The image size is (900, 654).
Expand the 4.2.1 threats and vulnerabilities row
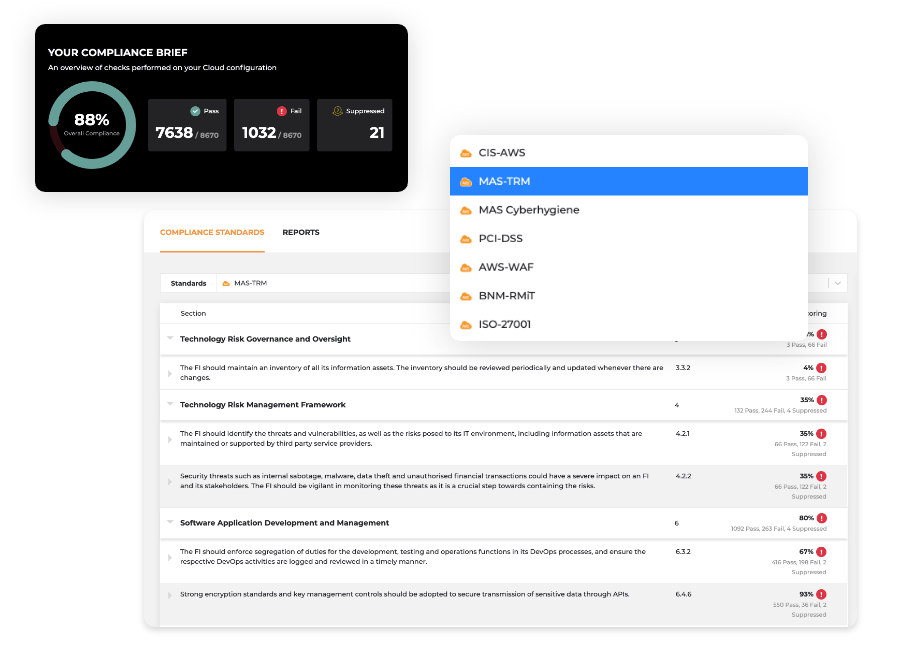click(170, 439)
